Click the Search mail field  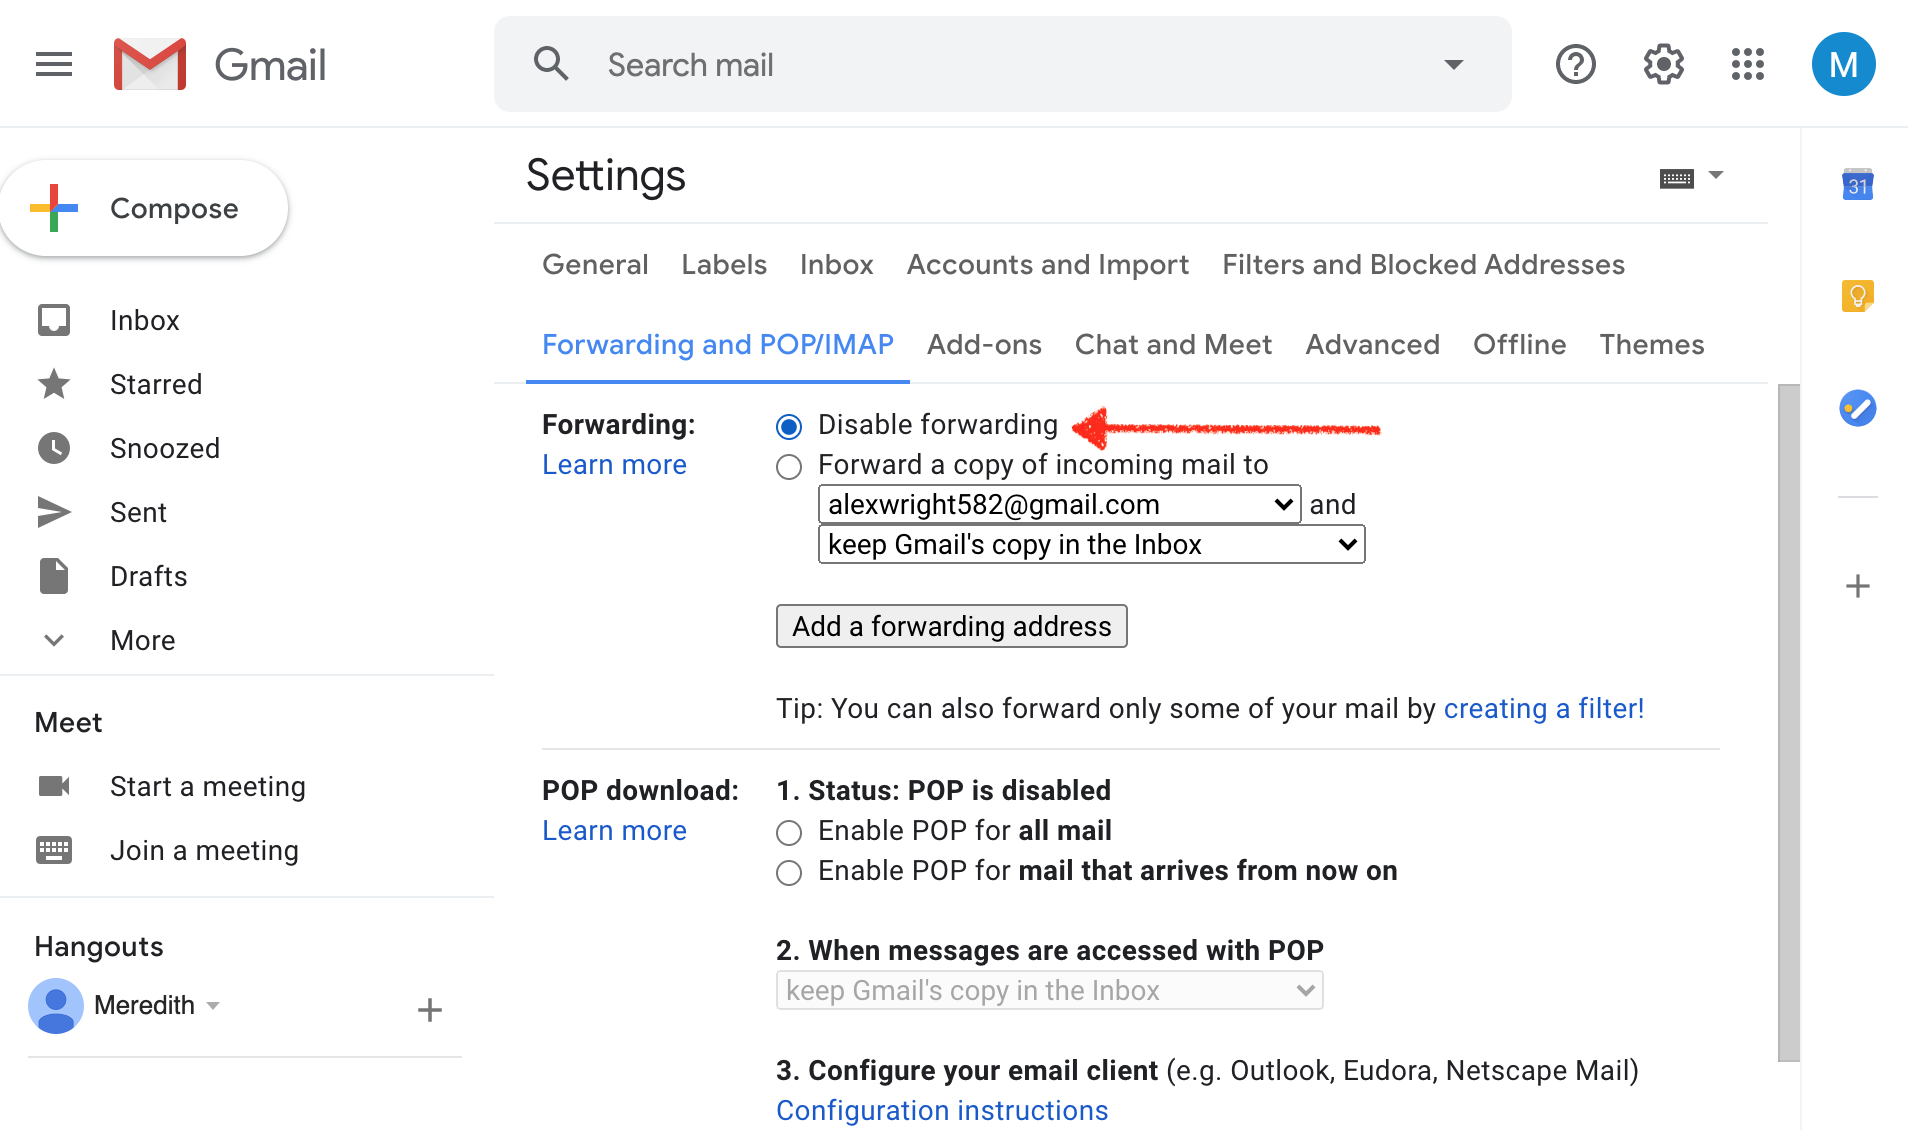(x=1002, y=64)
